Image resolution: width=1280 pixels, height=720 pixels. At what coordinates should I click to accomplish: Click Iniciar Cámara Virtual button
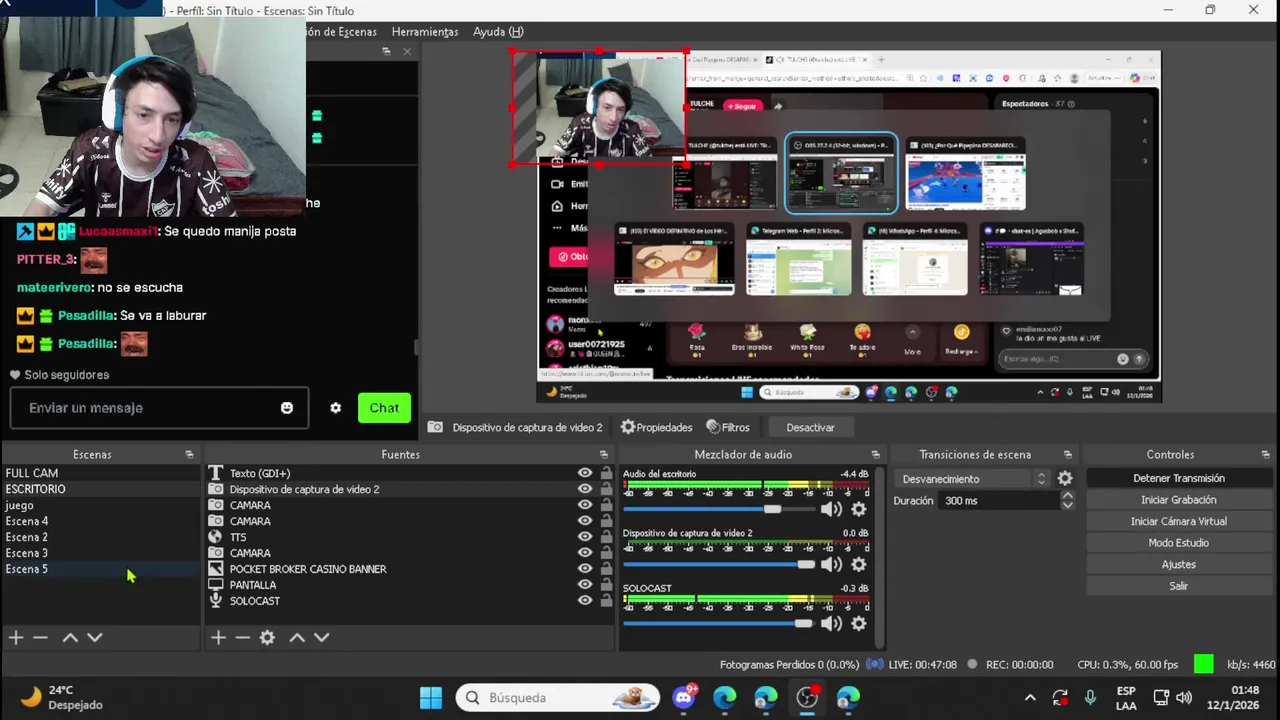click(1178, 521)
